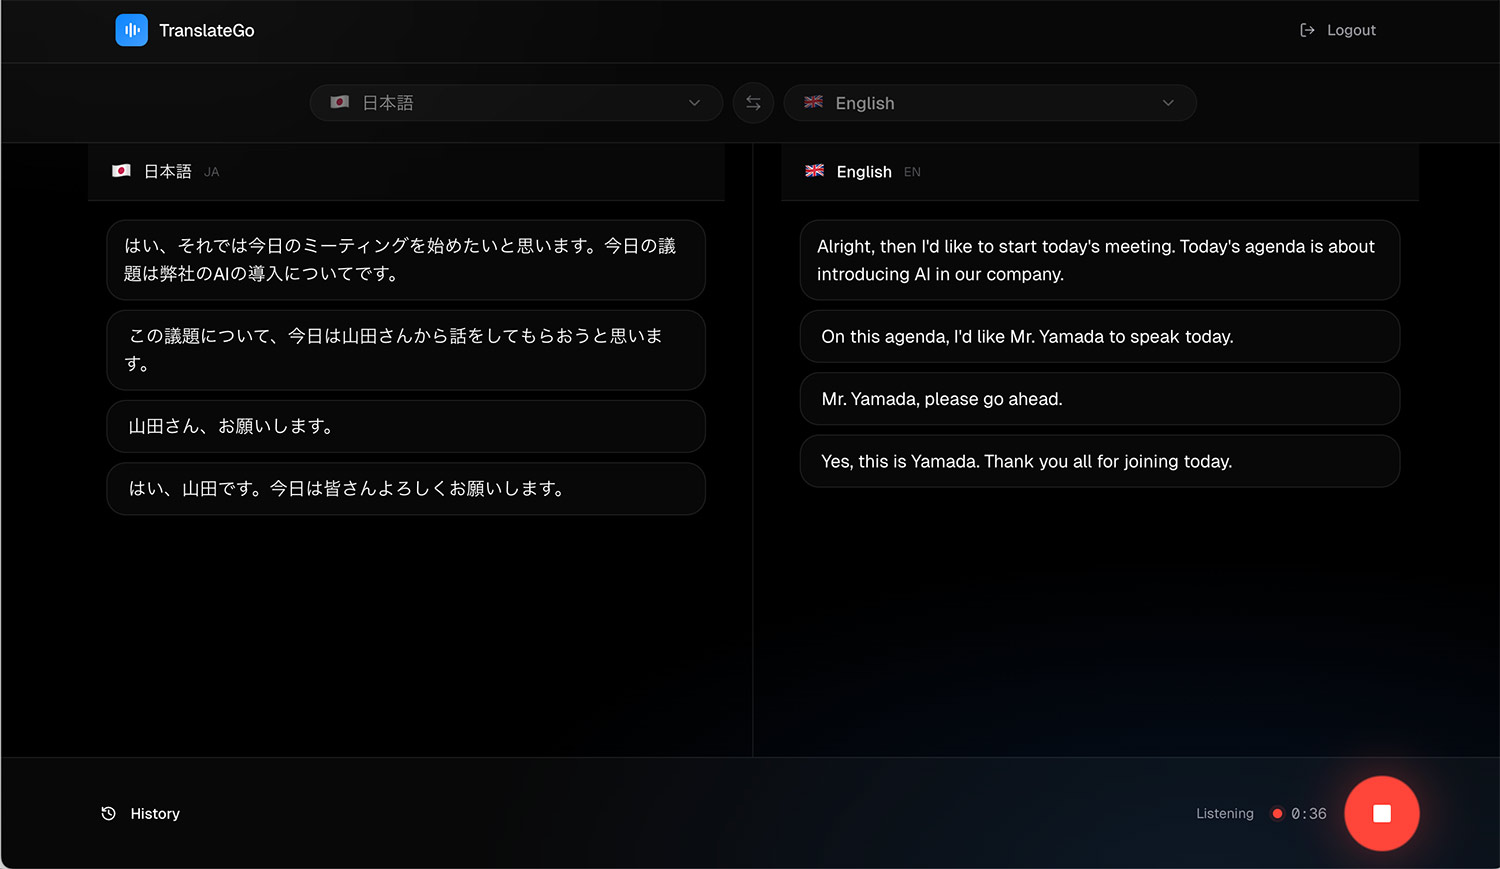
Task: Select the Japanese message starting はい、それでは今日の
Action: point(406,260)
